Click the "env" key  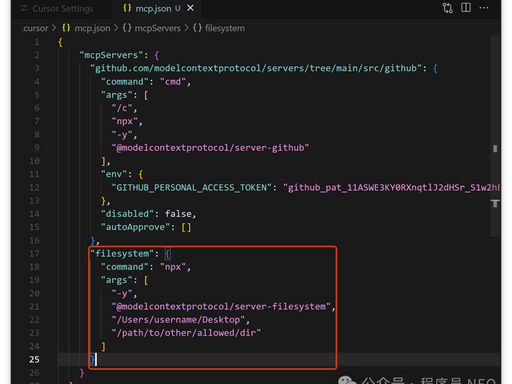[114, 174]
